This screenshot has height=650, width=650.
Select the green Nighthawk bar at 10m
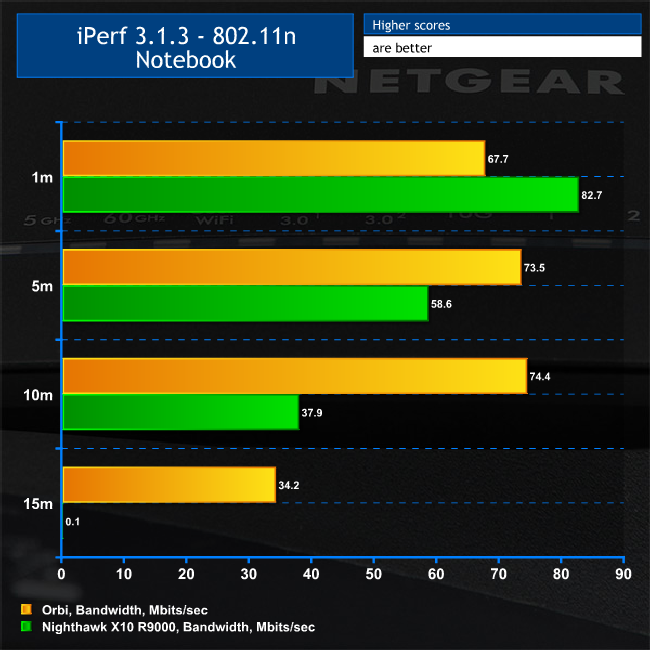coord(180,412)
